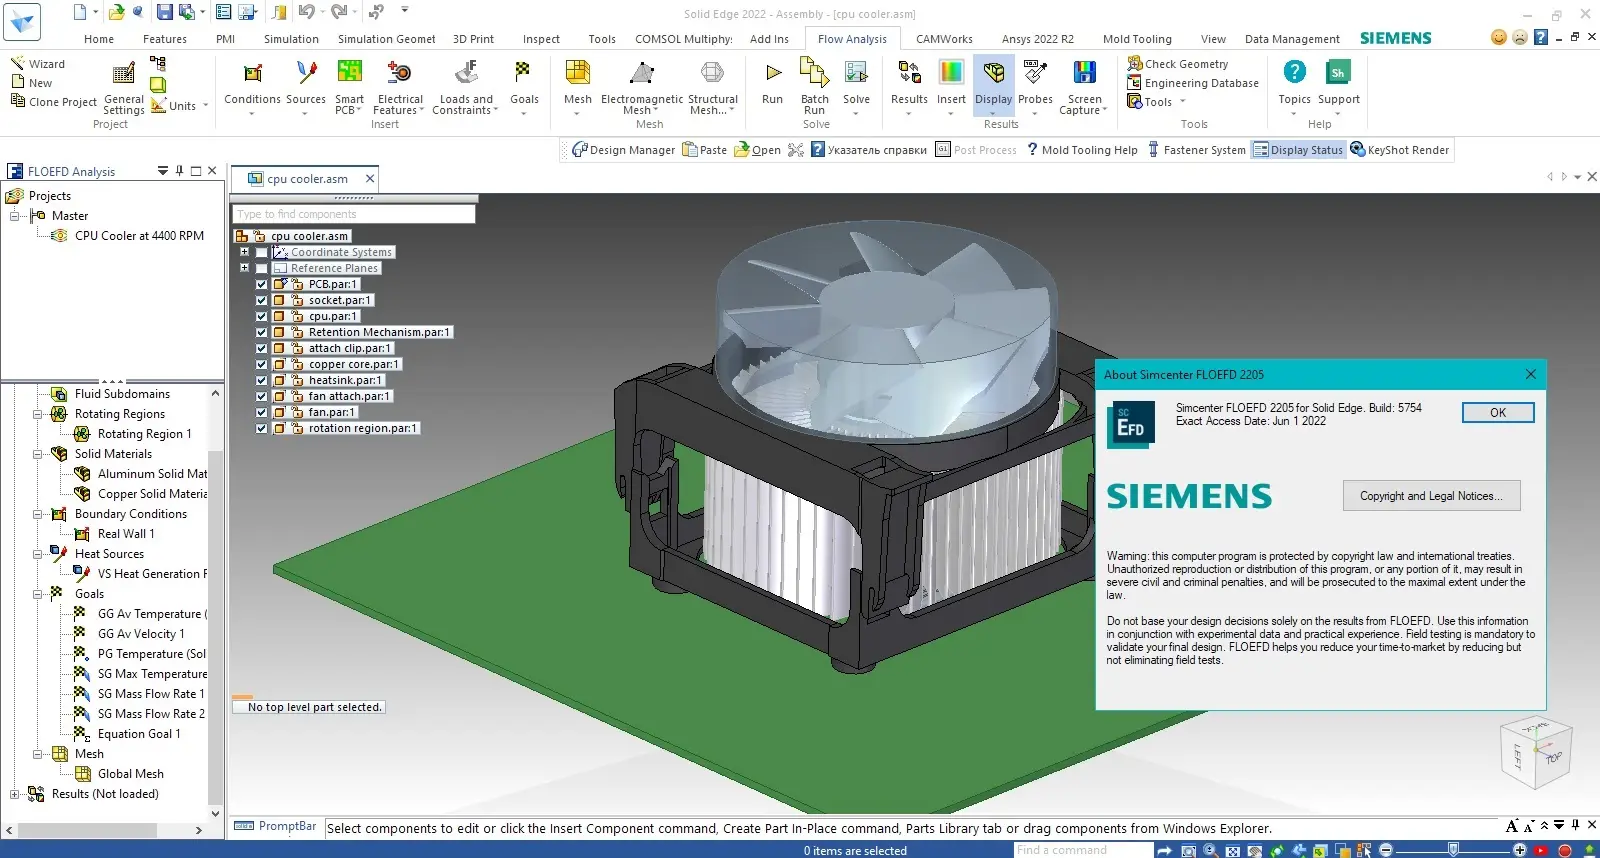
Task: Toggle Display Status button
Action: click(1298, 150)
